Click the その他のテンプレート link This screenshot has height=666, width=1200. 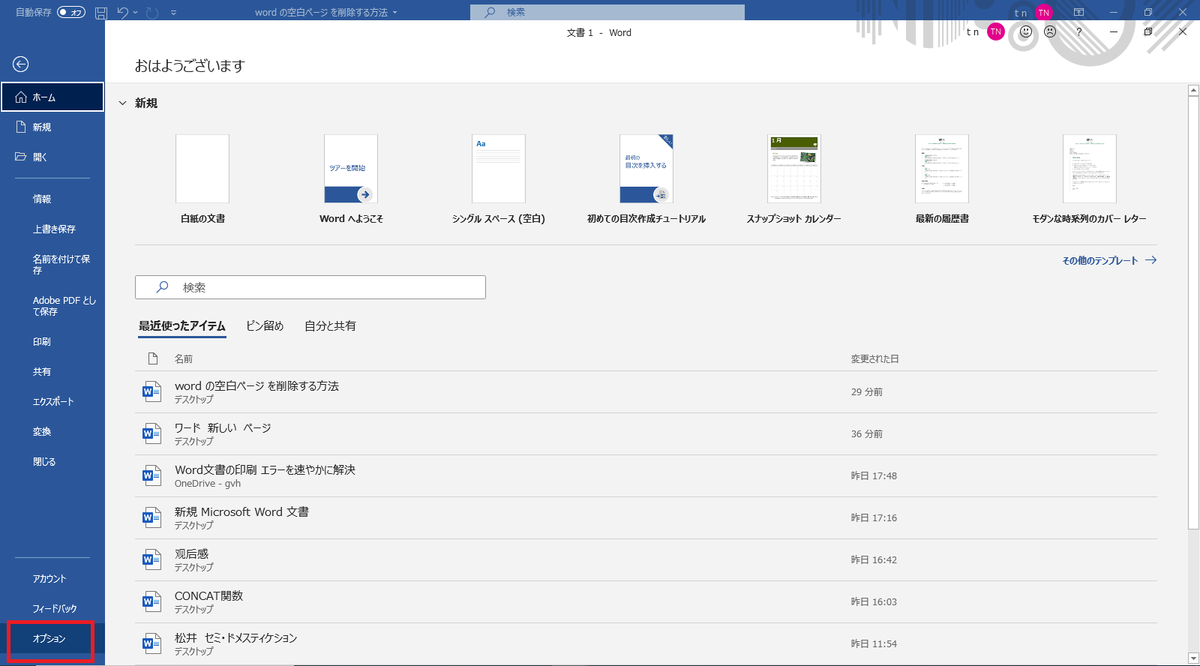click(x=1109, y=260)
